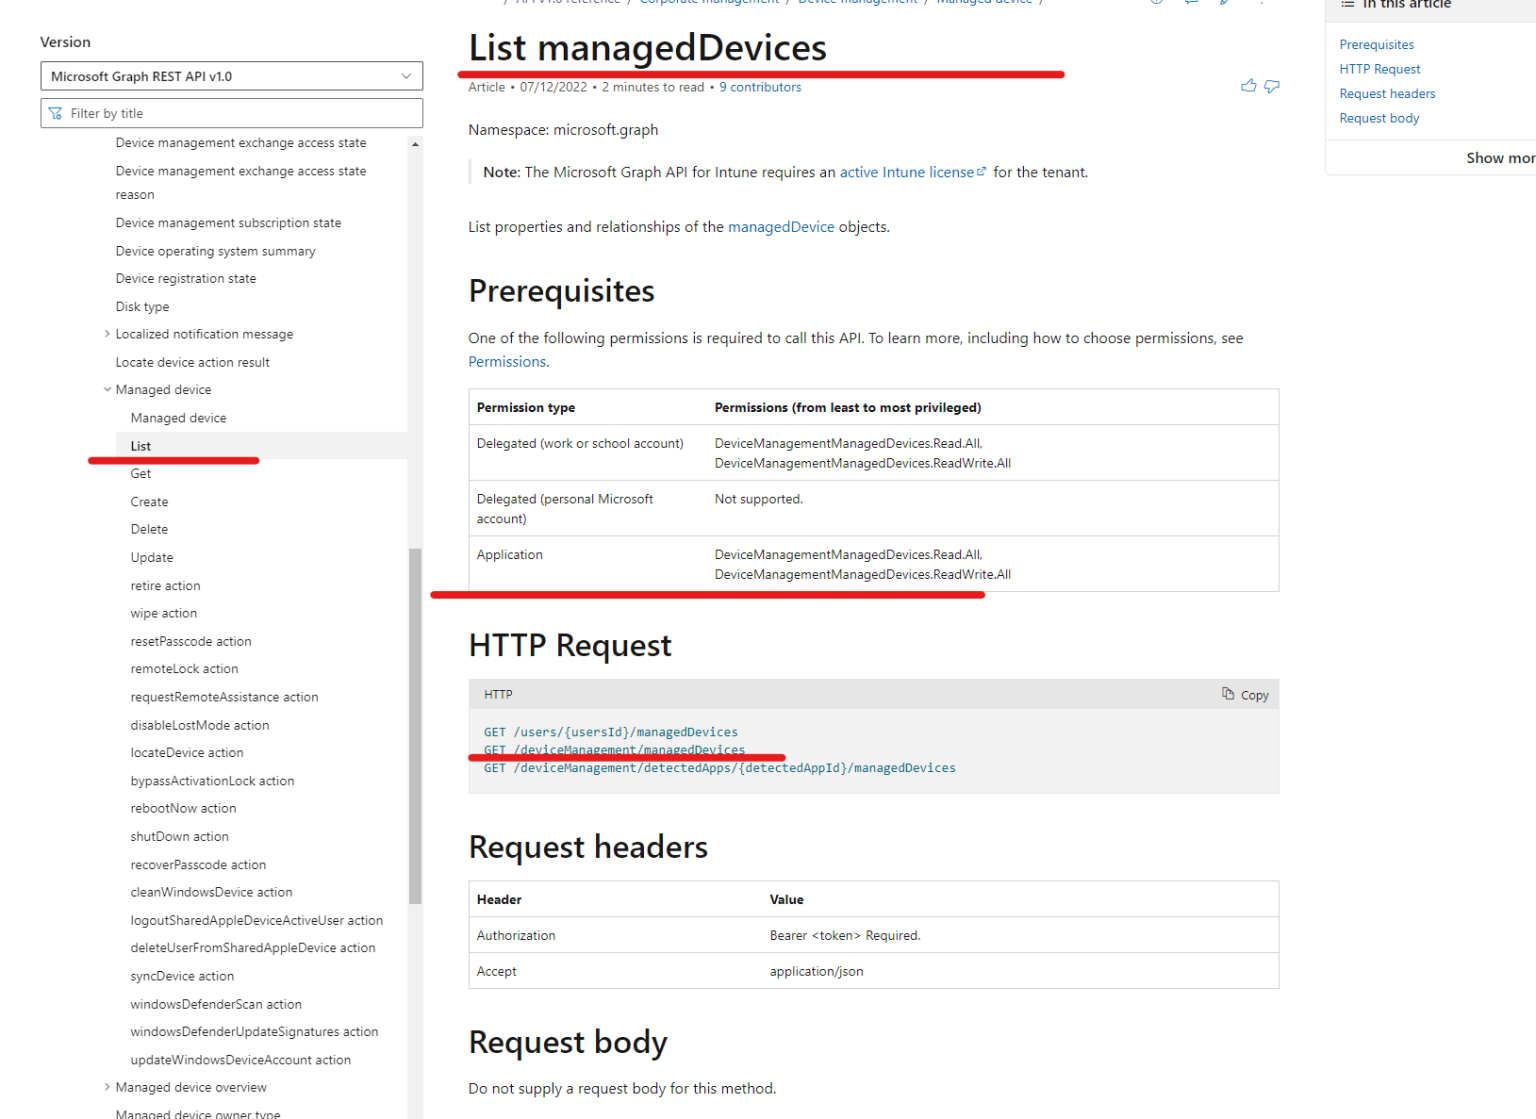The width and height of the screenshot is (1536, 1119).
Task: Open the Device Management breadcrumb item
Action: pyautogui.click(x=857, y=2)
